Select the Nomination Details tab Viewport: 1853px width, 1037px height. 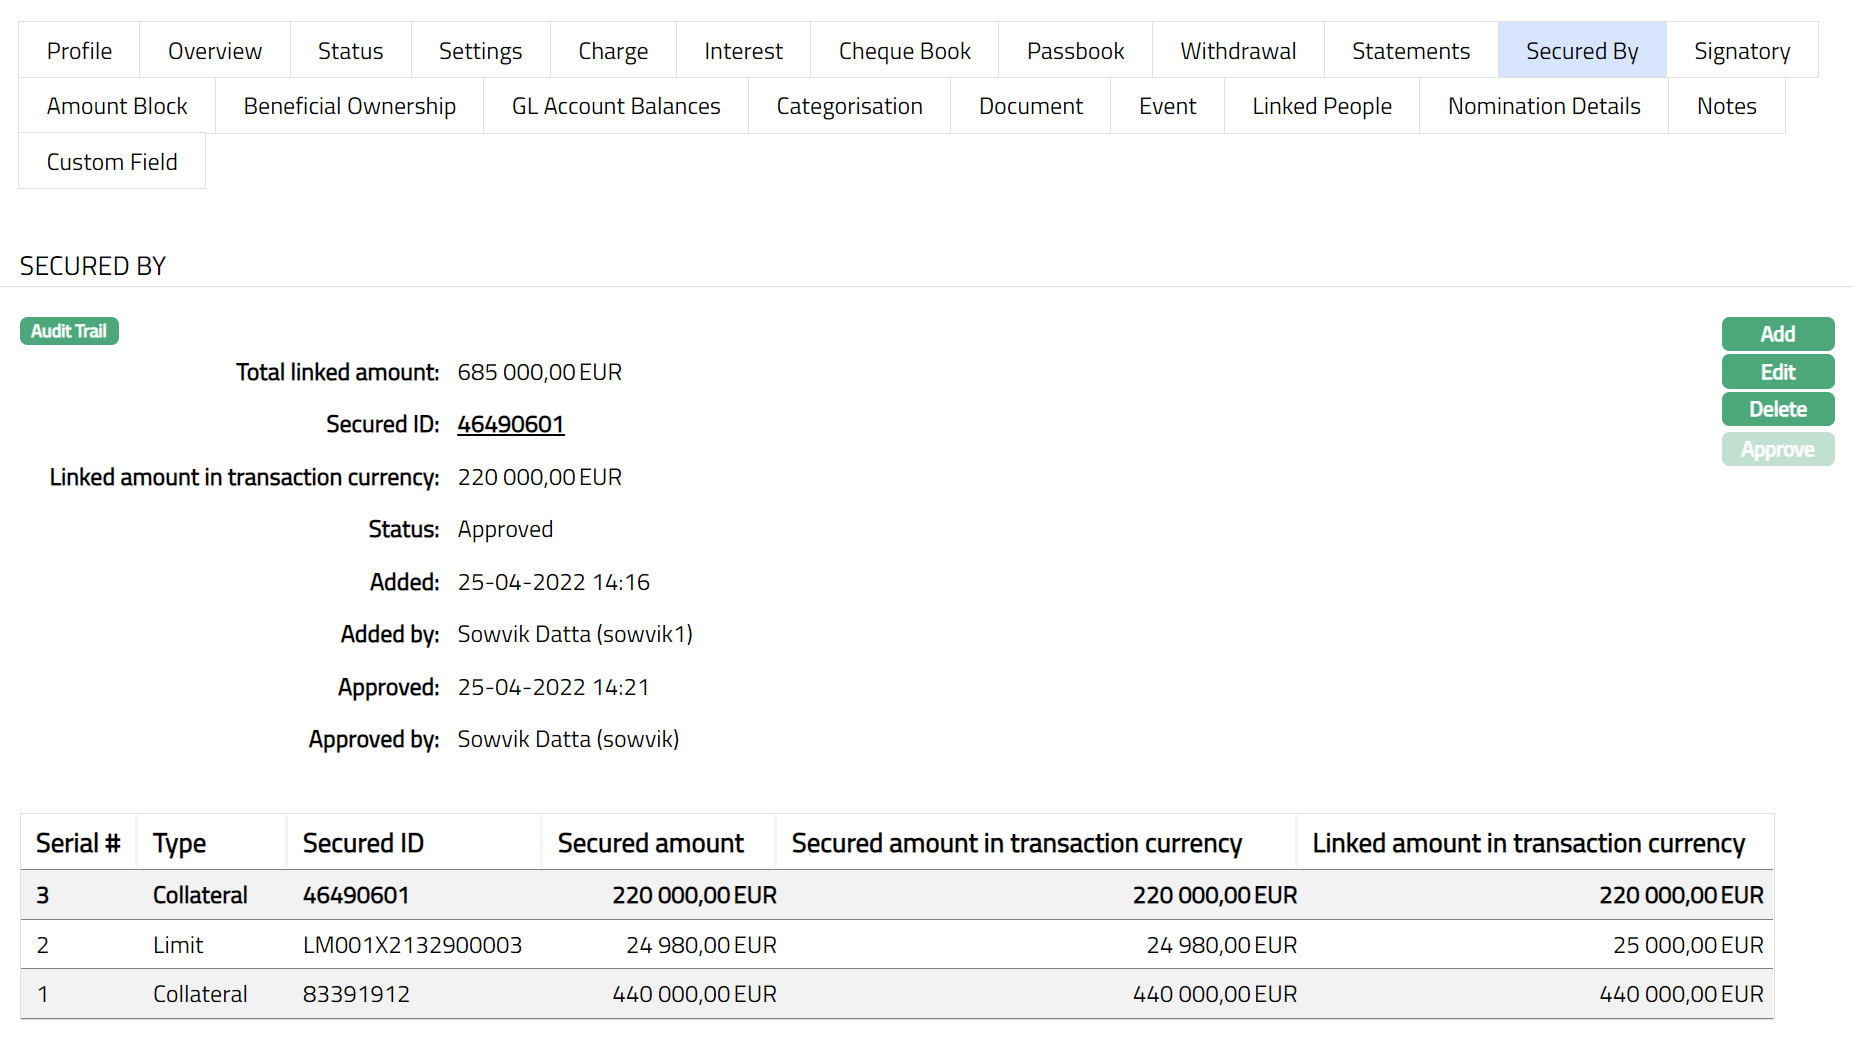1543,106
